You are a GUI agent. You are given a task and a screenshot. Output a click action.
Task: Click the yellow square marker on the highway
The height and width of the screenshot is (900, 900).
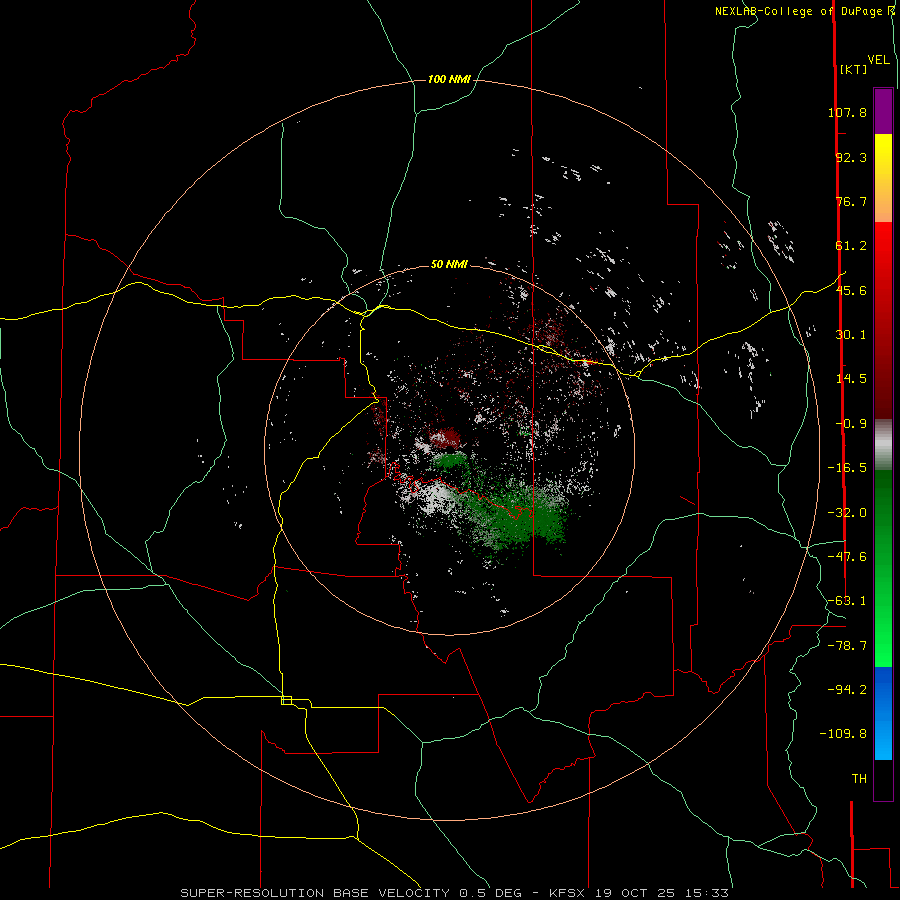(x=286, y=700)
